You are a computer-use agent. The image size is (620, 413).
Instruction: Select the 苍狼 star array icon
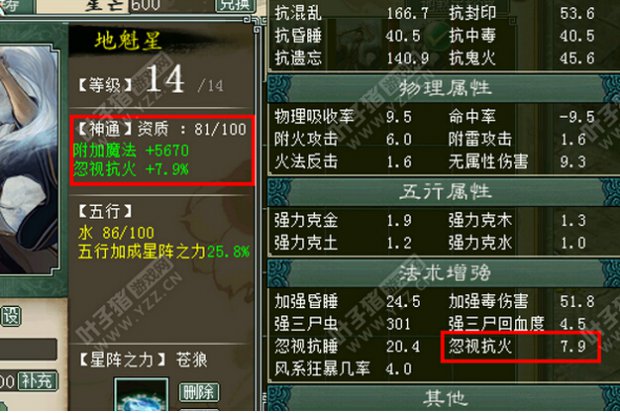(141, 394)
